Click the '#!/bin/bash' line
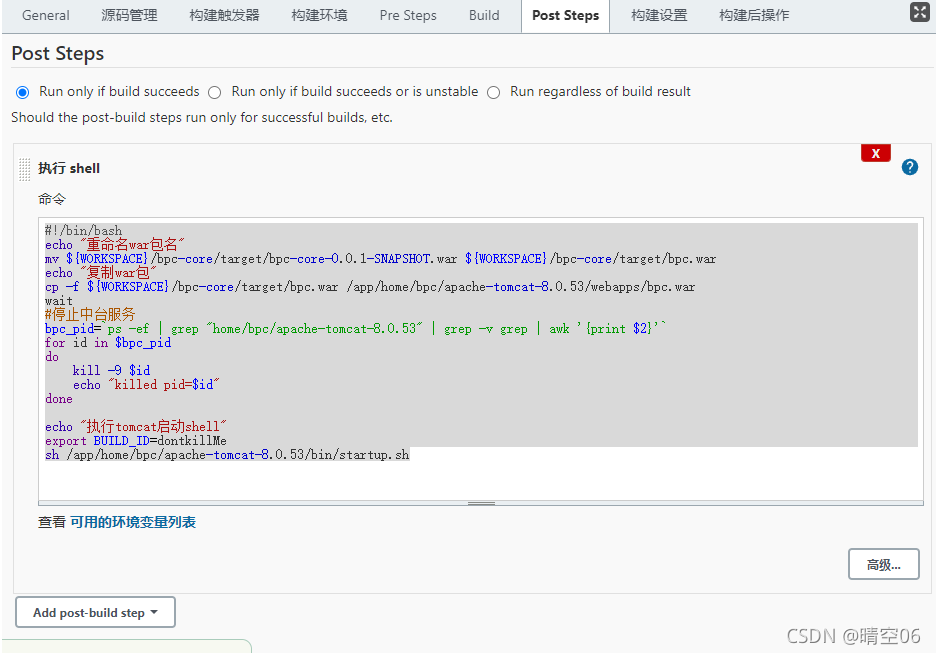The width and height of the screenshot is (936, 654). pyautogui.click(x=84, y=230)
